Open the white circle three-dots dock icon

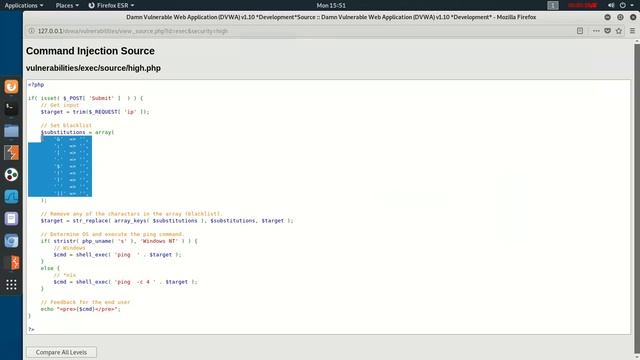[11, 175]
